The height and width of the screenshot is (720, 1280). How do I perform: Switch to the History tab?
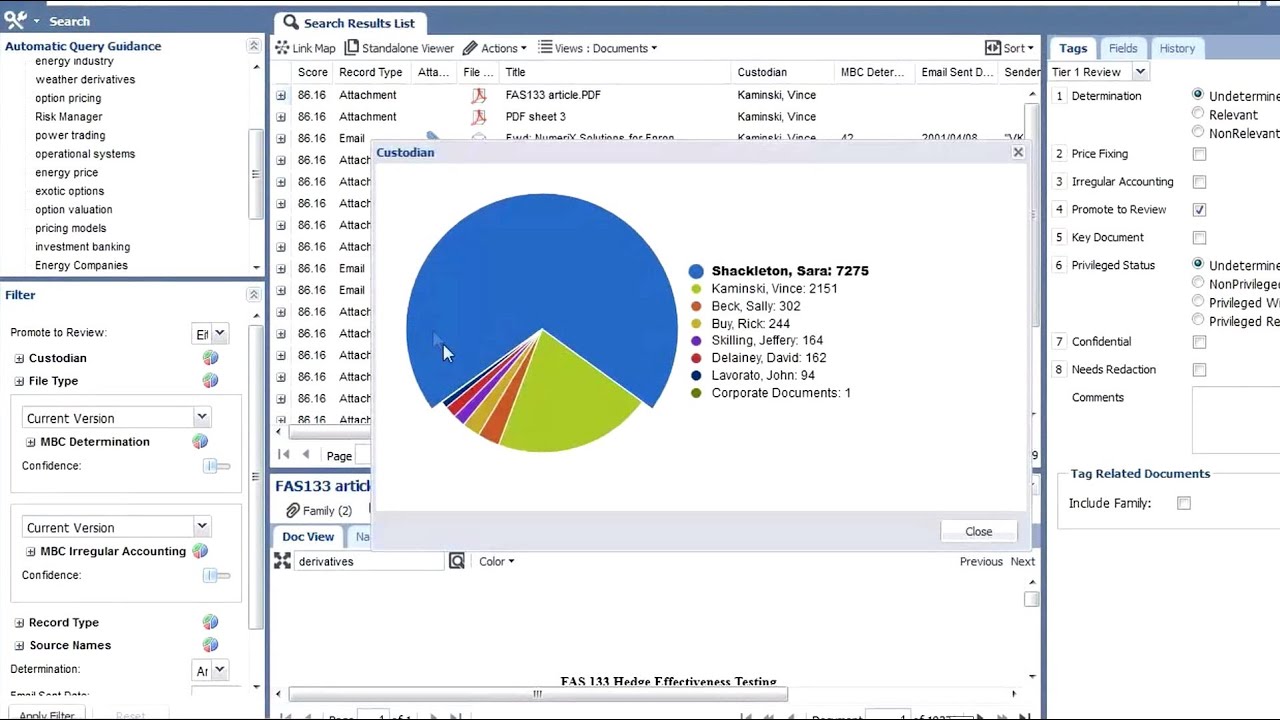(1177, 48)
